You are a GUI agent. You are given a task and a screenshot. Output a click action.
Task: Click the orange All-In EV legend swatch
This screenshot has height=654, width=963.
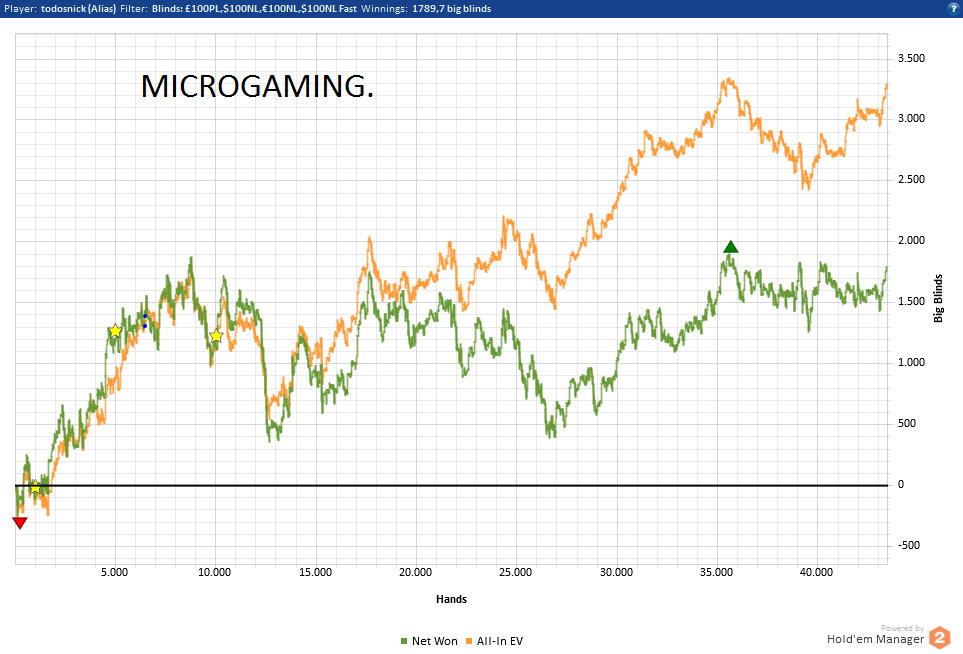click(x=469, y=641)
